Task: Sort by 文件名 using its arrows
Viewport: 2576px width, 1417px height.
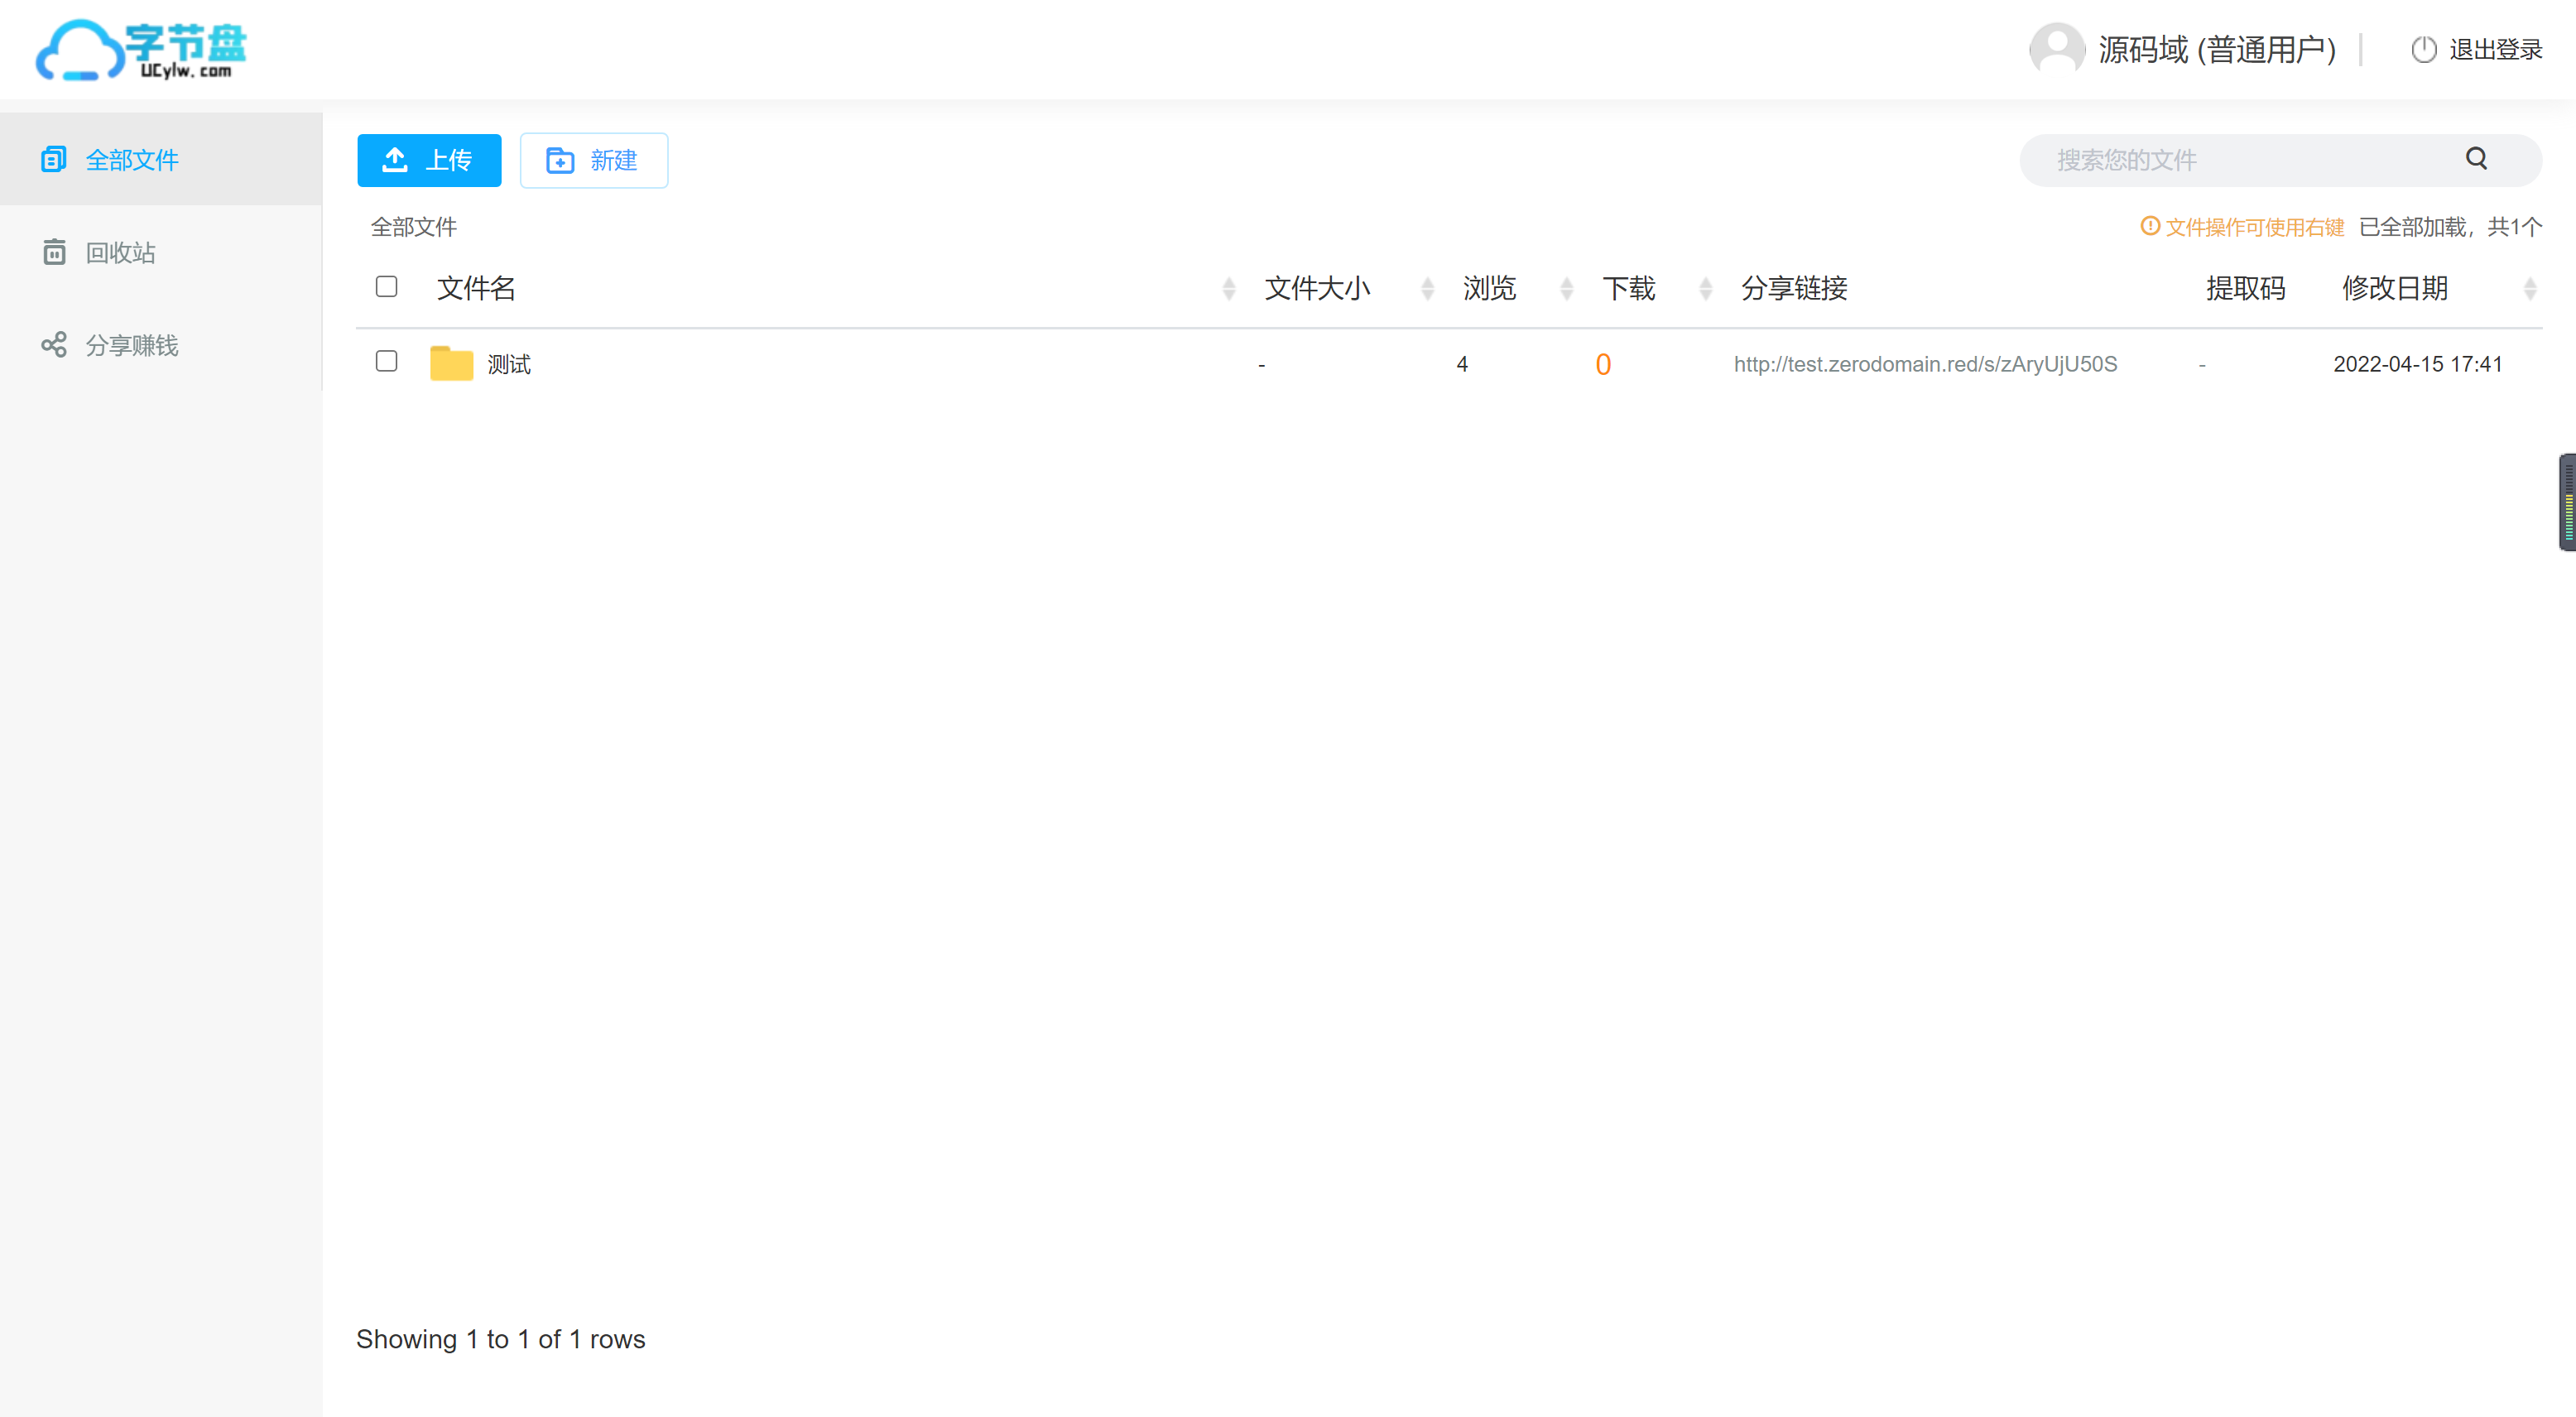Action: [x=1228, y=289]
